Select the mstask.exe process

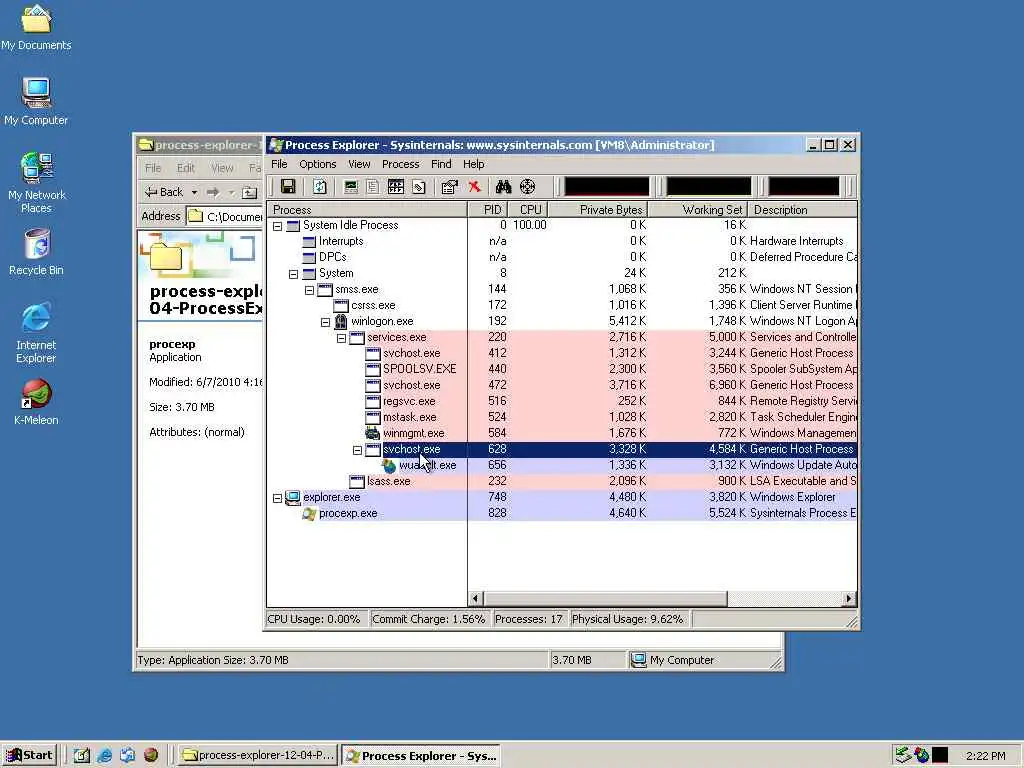562,417
